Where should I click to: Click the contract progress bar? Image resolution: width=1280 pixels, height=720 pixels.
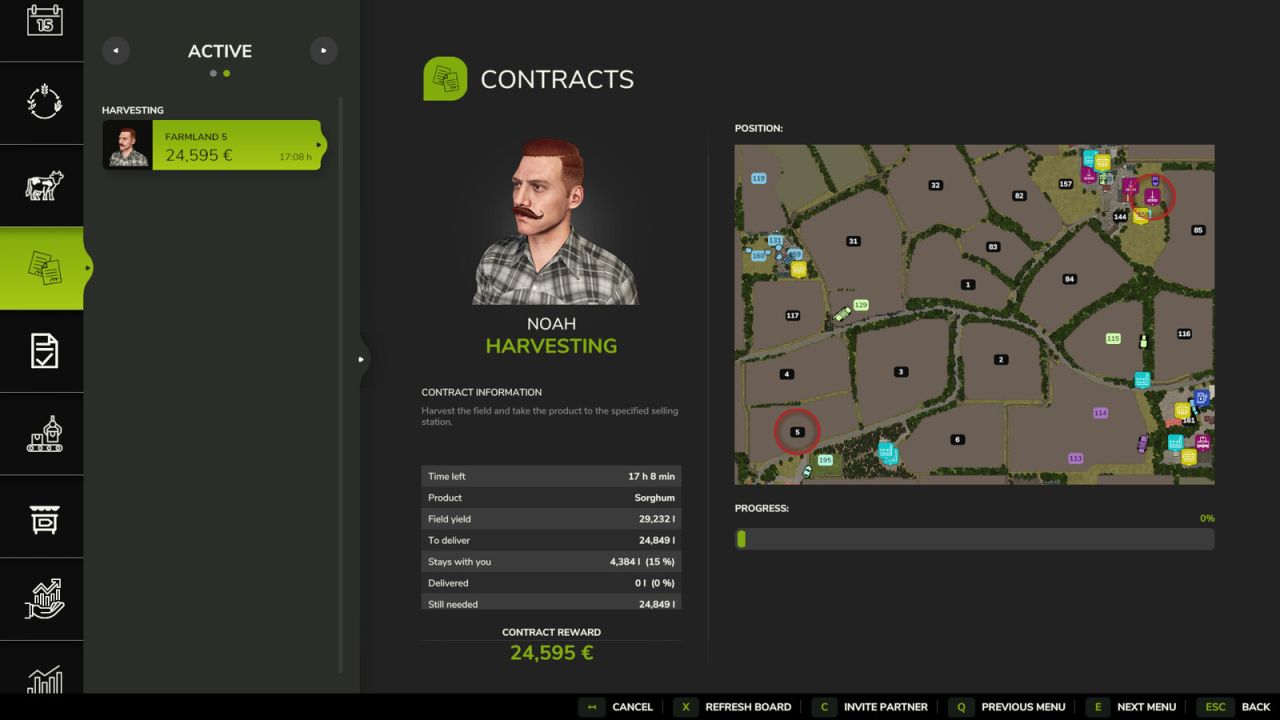[x=974, y=539]
